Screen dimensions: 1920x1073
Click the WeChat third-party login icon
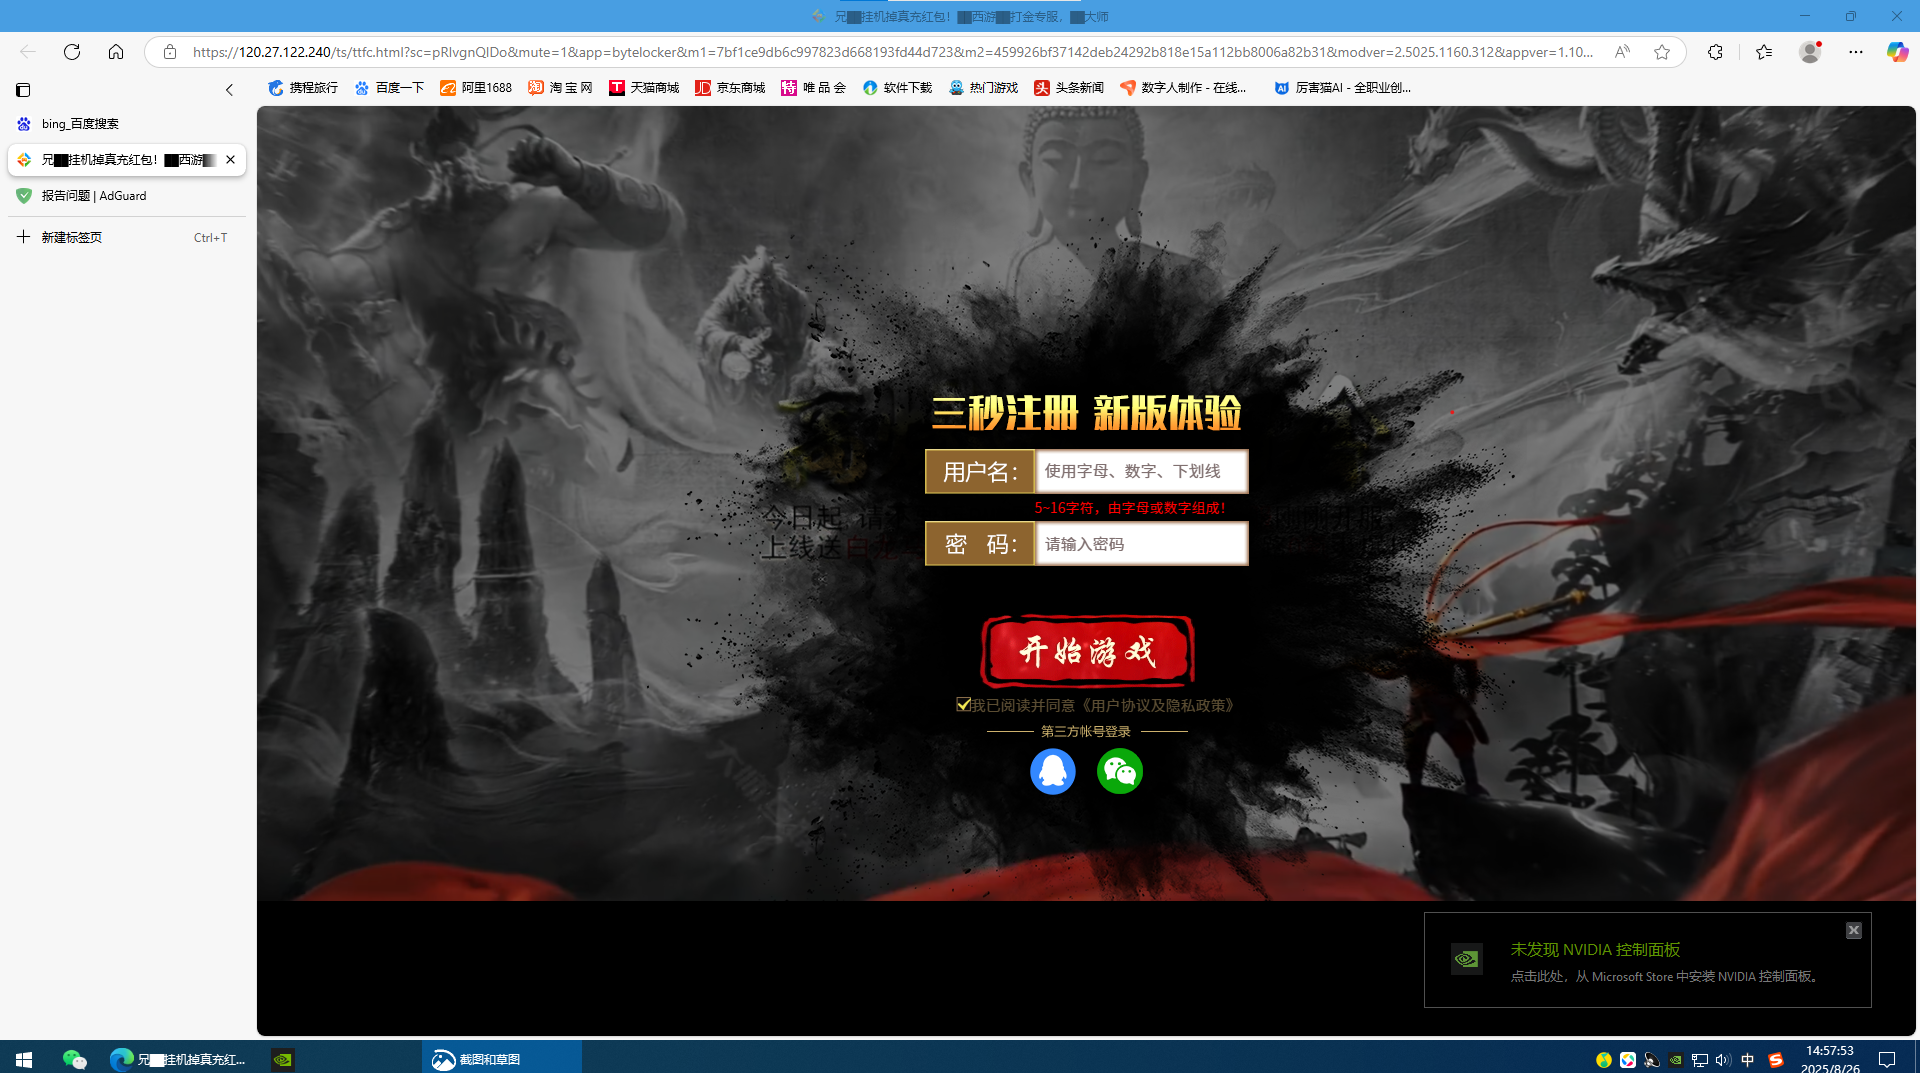[1119, 771]
